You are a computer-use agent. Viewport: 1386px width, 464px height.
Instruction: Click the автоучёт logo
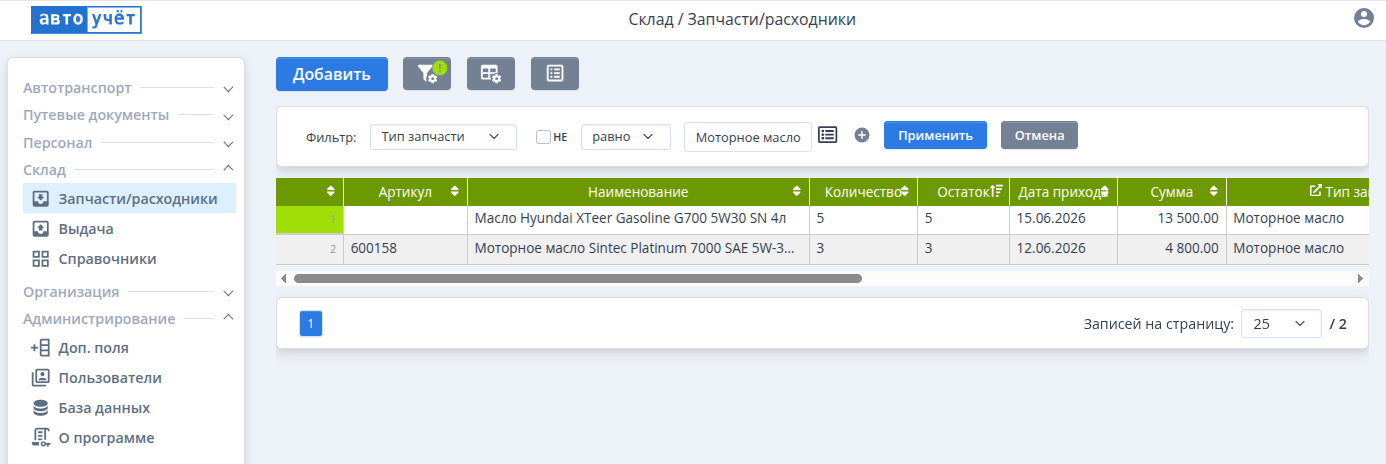(x=86, y=19)
